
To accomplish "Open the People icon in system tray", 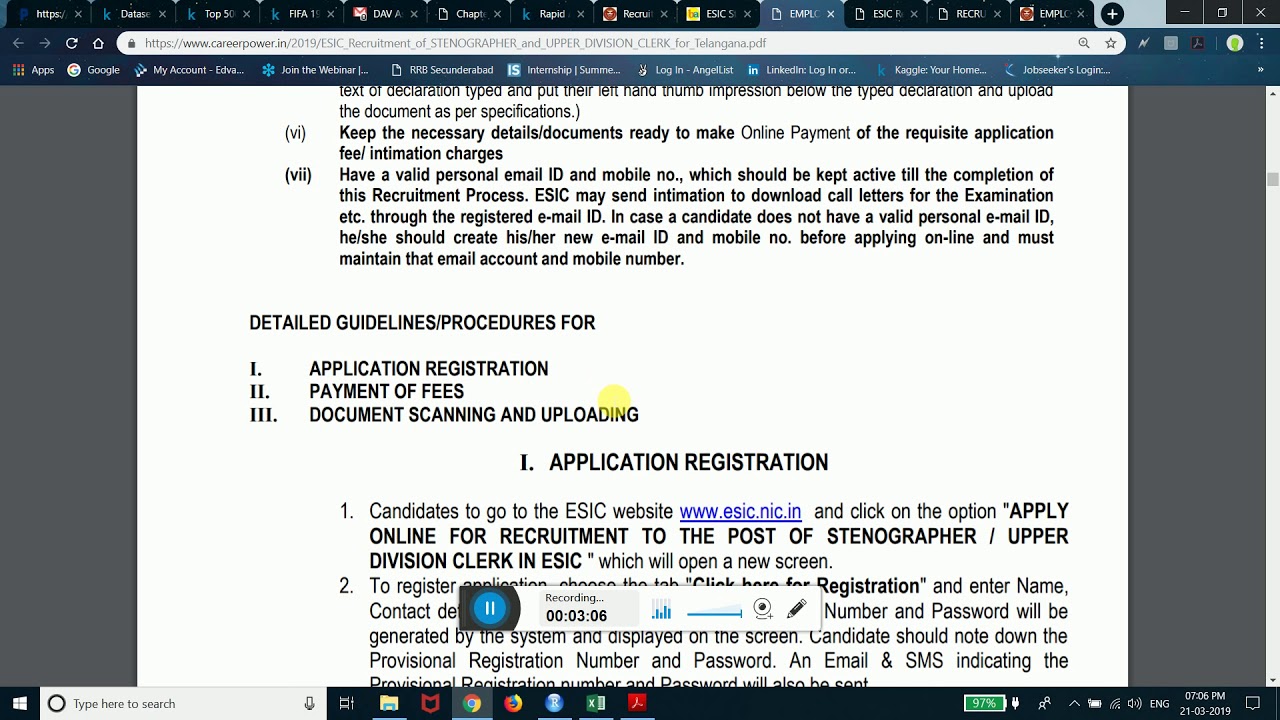I will pyautogui.click(x=1045, y=703).
